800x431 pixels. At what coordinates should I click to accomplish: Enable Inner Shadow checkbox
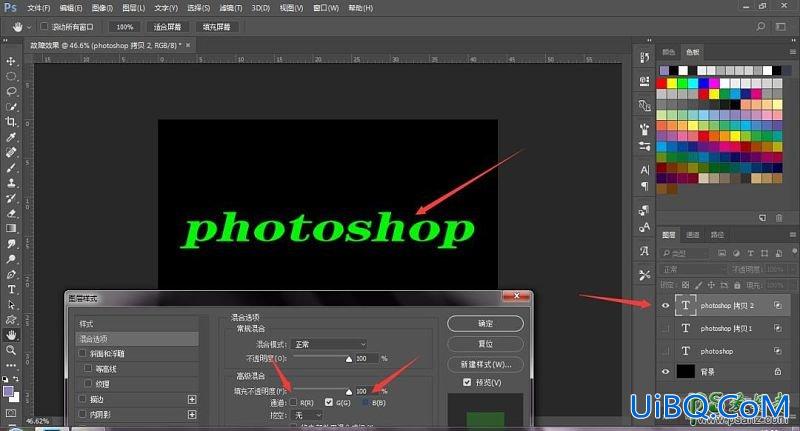click(x=83, y=414)
